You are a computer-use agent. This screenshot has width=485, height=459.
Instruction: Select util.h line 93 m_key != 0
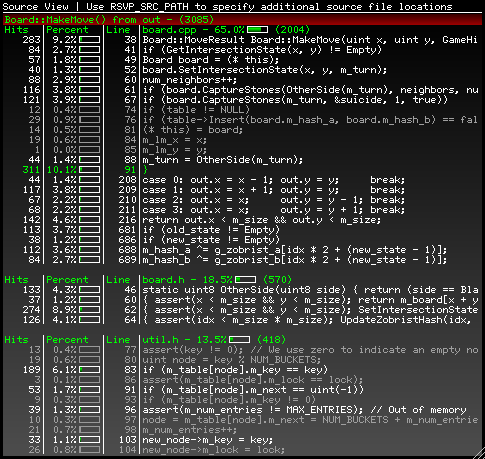click(229, 400)
